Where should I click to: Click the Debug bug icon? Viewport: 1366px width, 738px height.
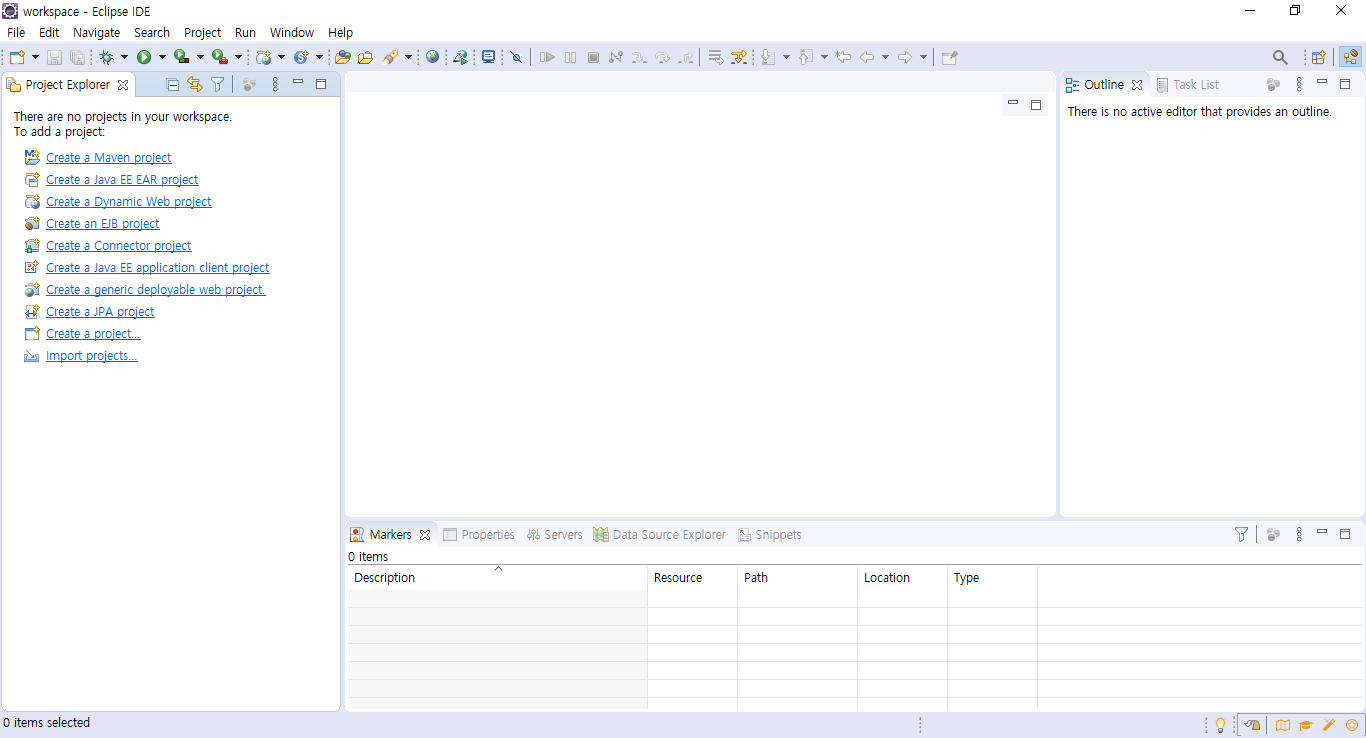coord(106,58)
